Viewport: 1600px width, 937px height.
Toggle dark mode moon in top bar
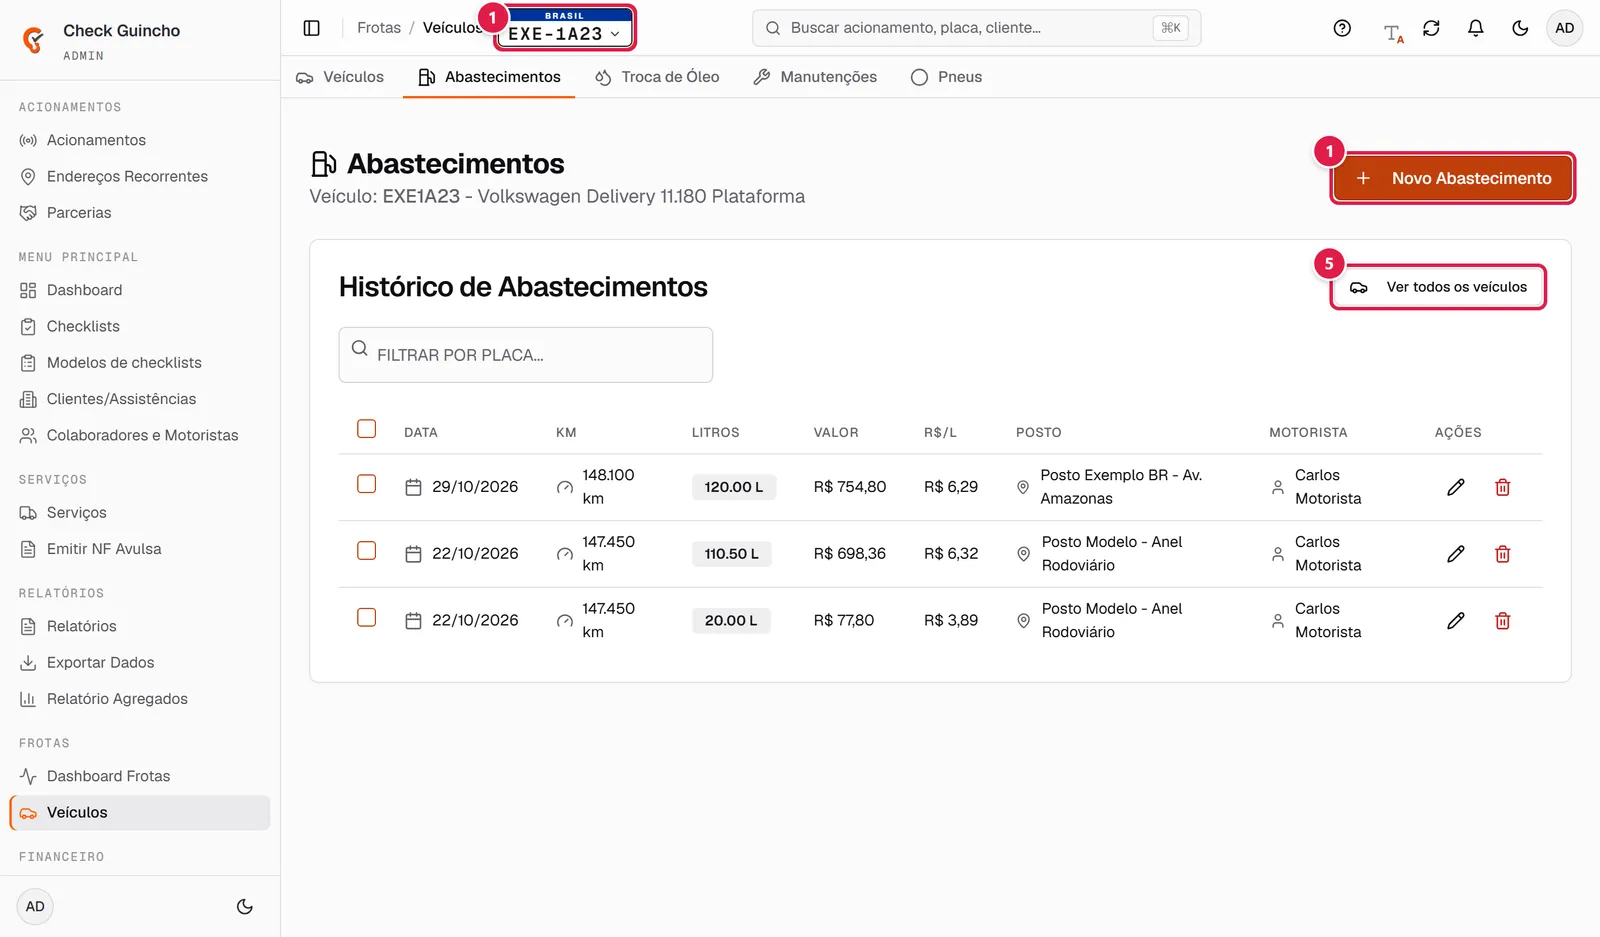tap(1520, 28)
